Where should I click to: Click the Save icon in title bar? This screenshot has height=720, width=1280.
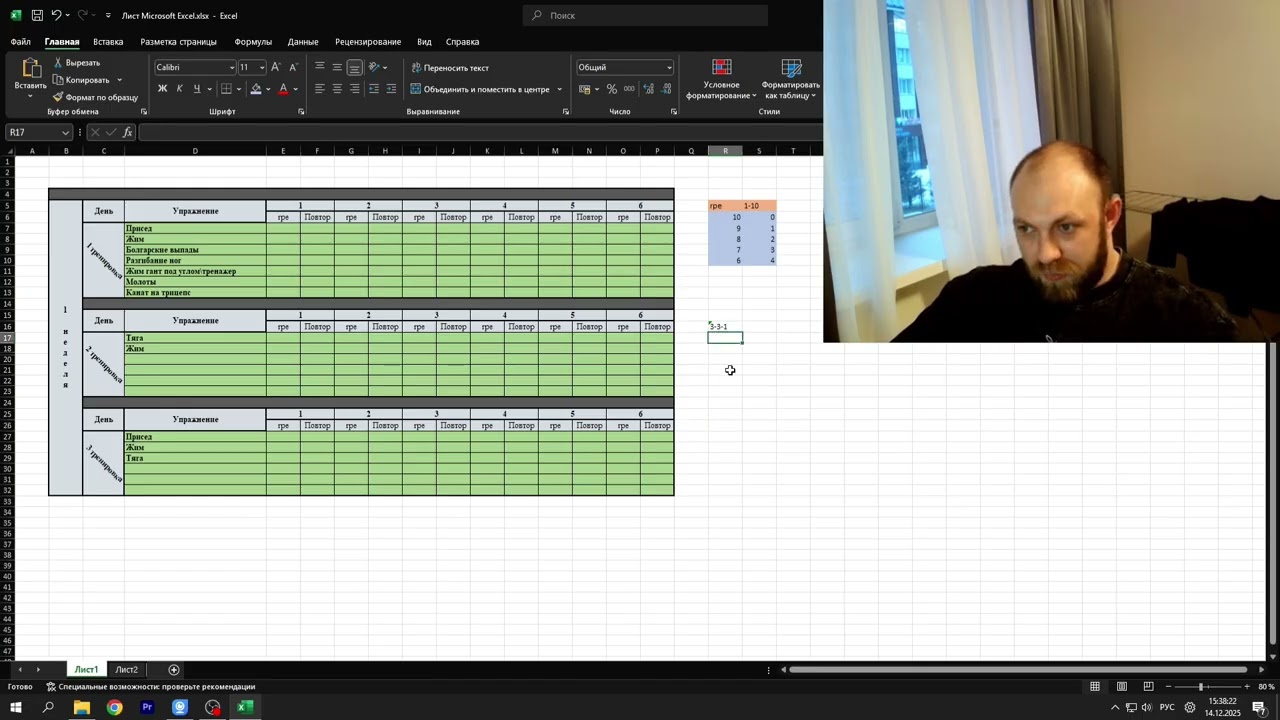[x=37, y=15]
